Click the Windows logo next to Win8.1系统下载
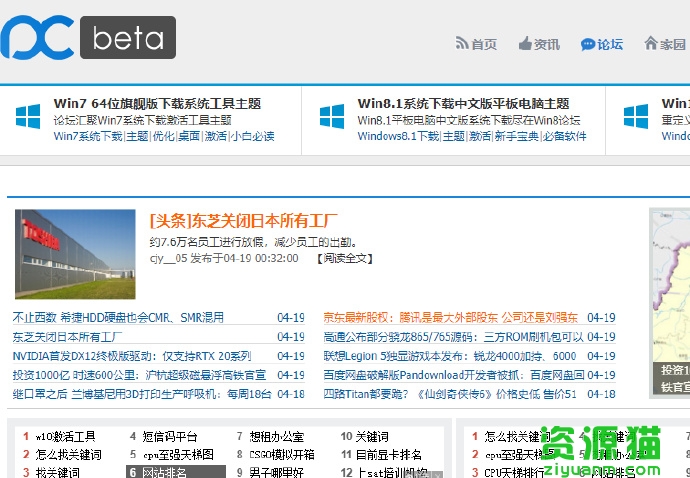This screenshot has height=478, width=690. (332, 116)
